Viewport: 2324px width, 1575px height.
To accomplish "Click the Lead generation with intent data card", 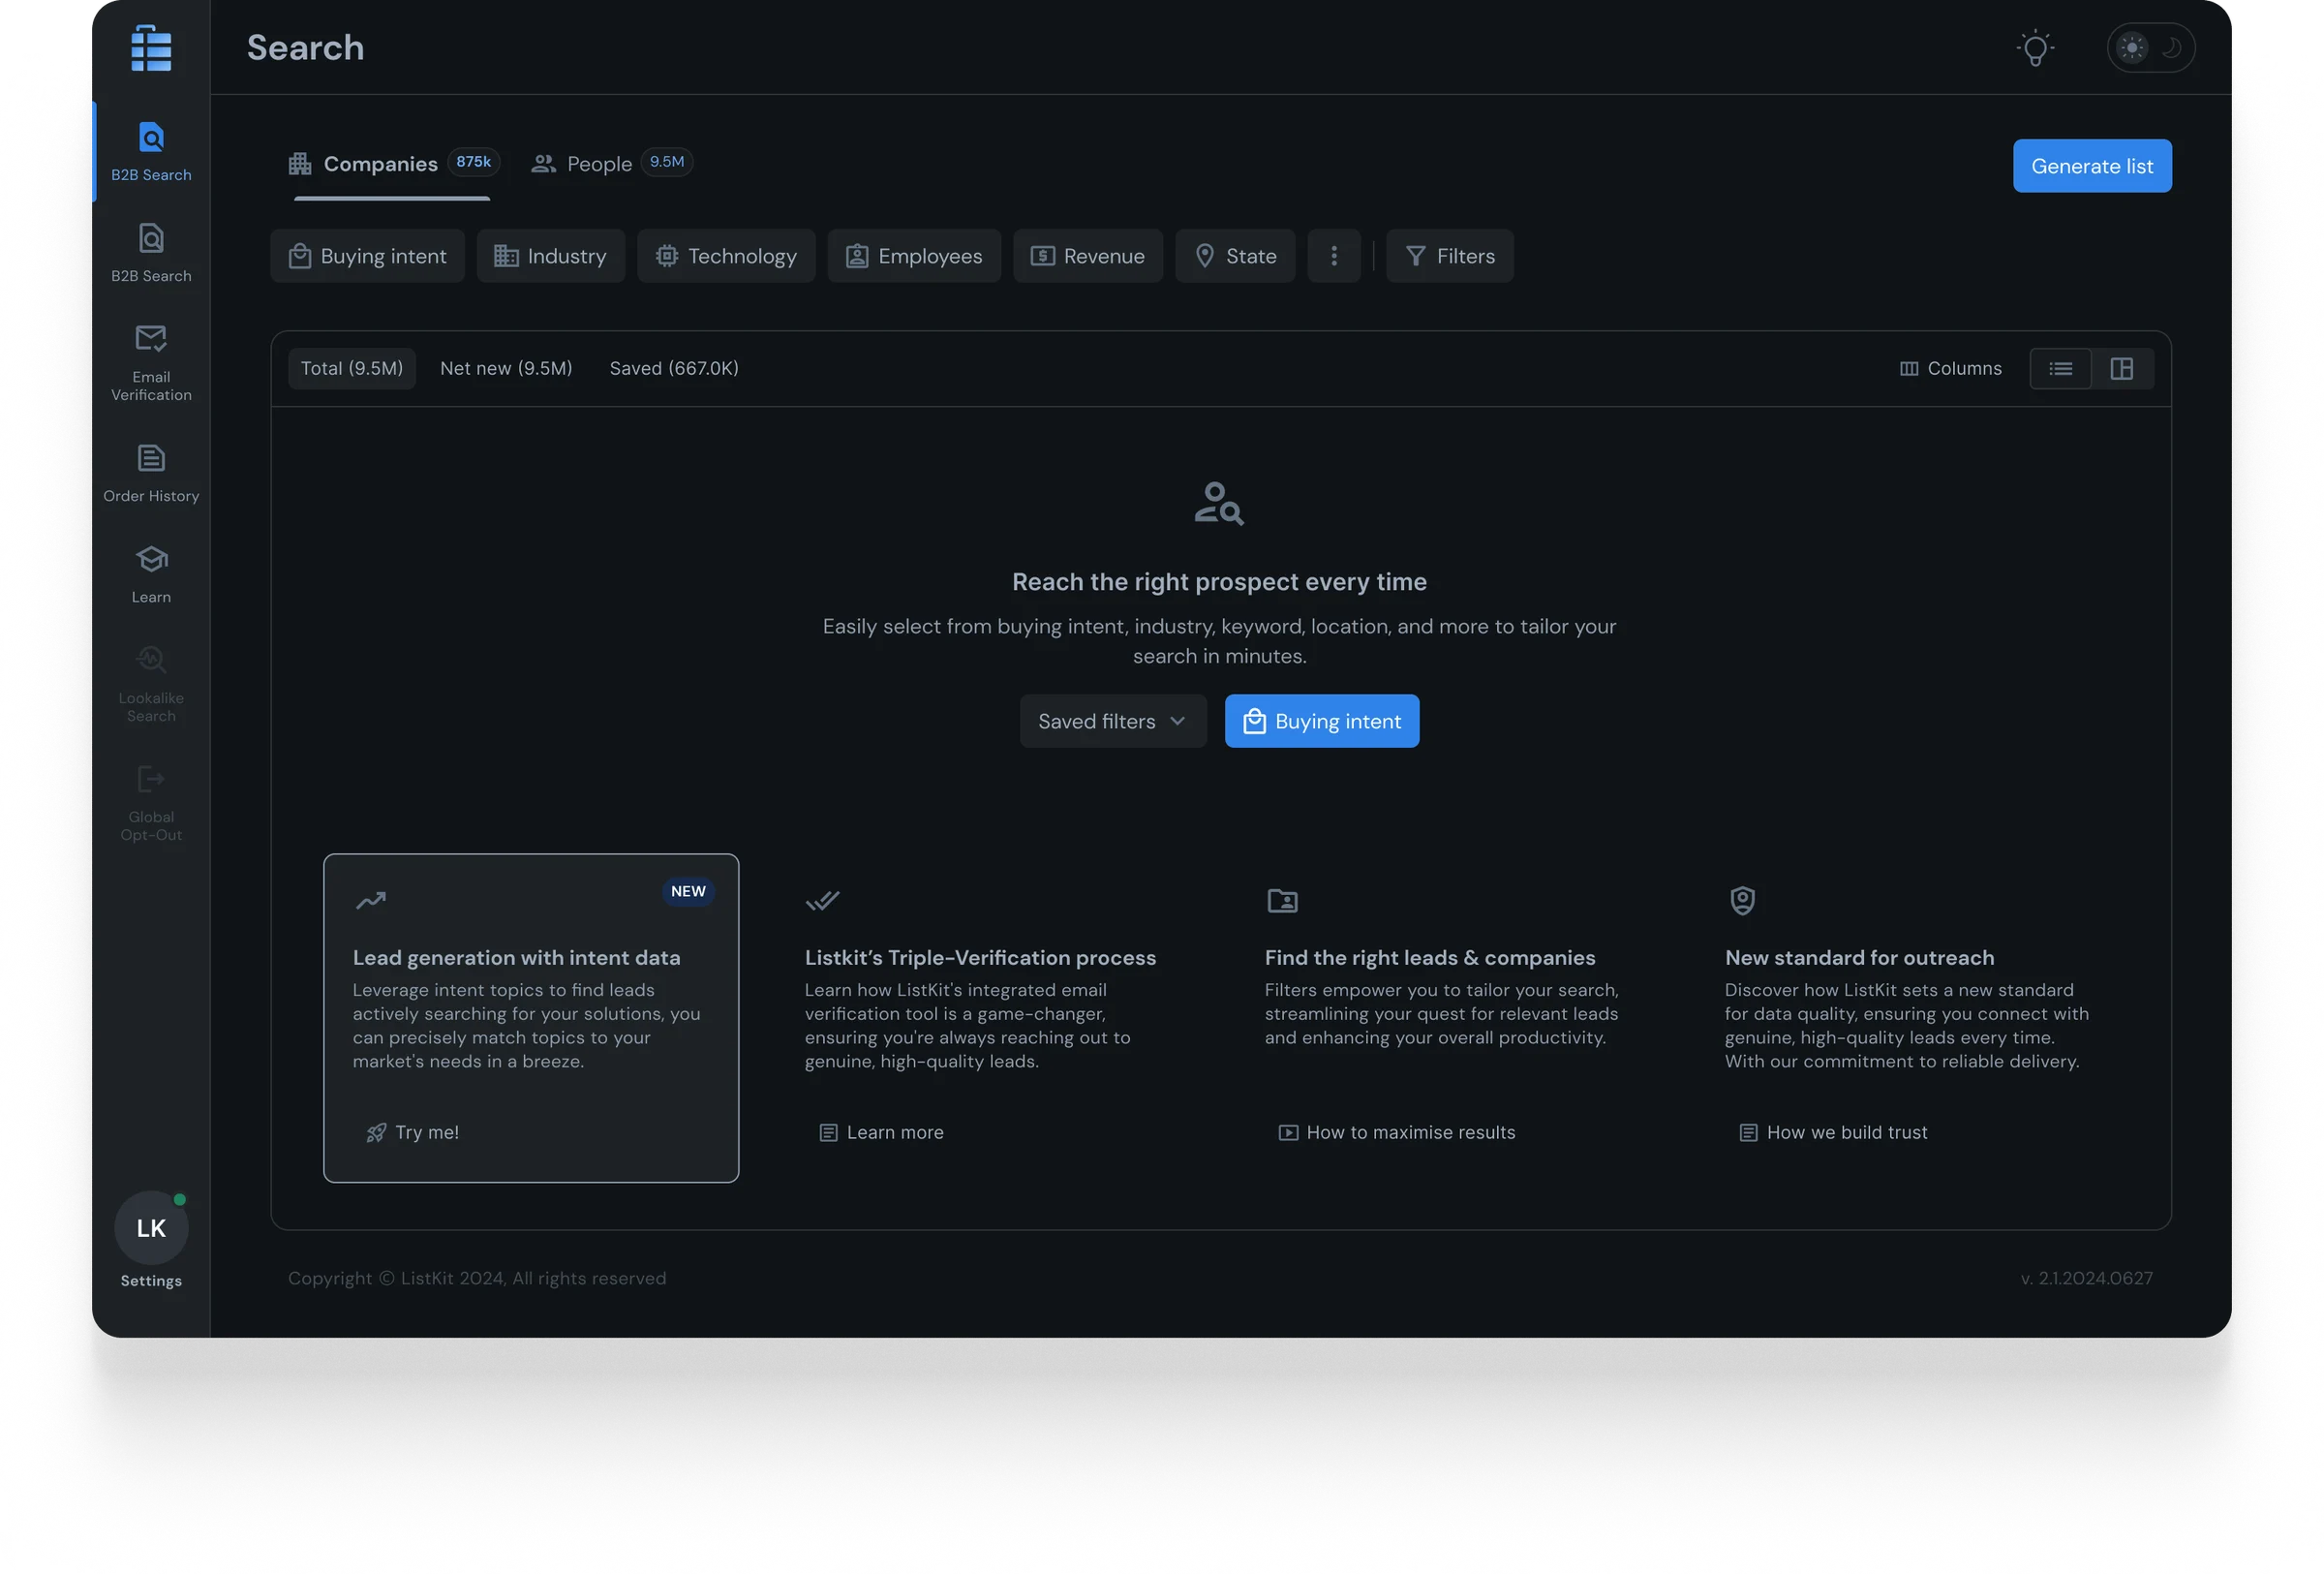I will click(531, 1018).
